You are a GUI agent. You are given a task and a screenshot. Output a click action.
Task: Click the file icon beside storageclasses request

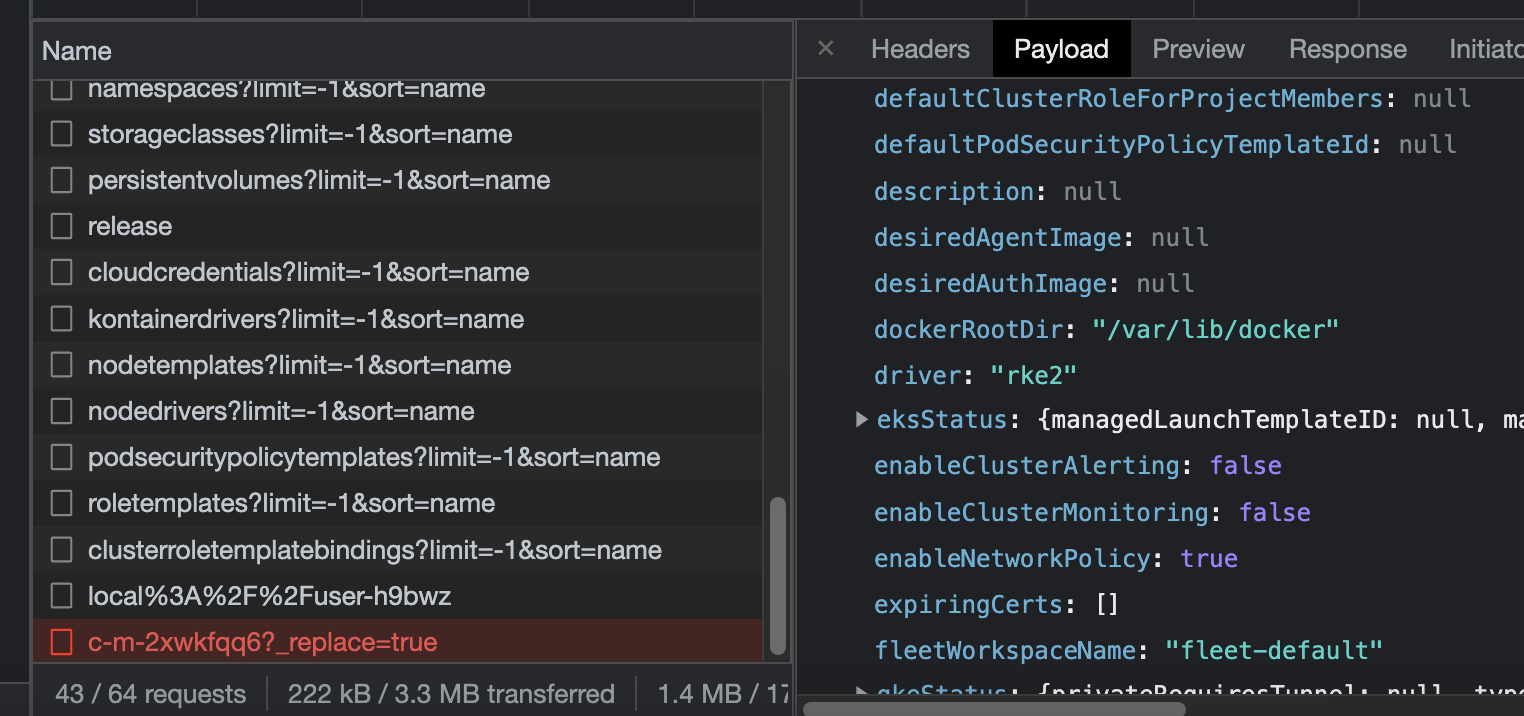62,134
